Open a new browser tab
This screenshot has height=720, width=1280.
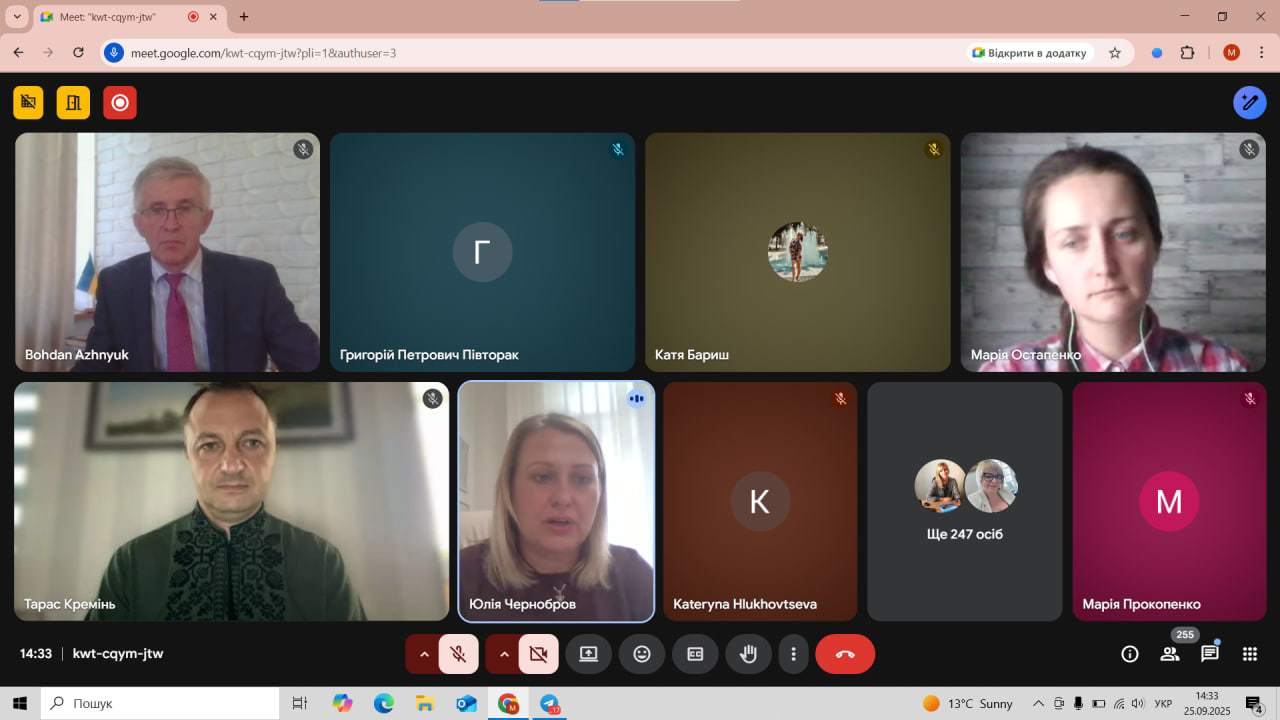[x=244, y=17]
